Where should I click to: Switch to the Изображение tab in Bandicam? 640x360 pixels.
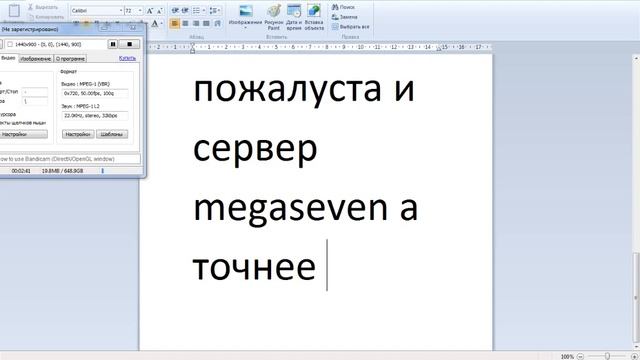pyautogui.click(x=36, y=59)
